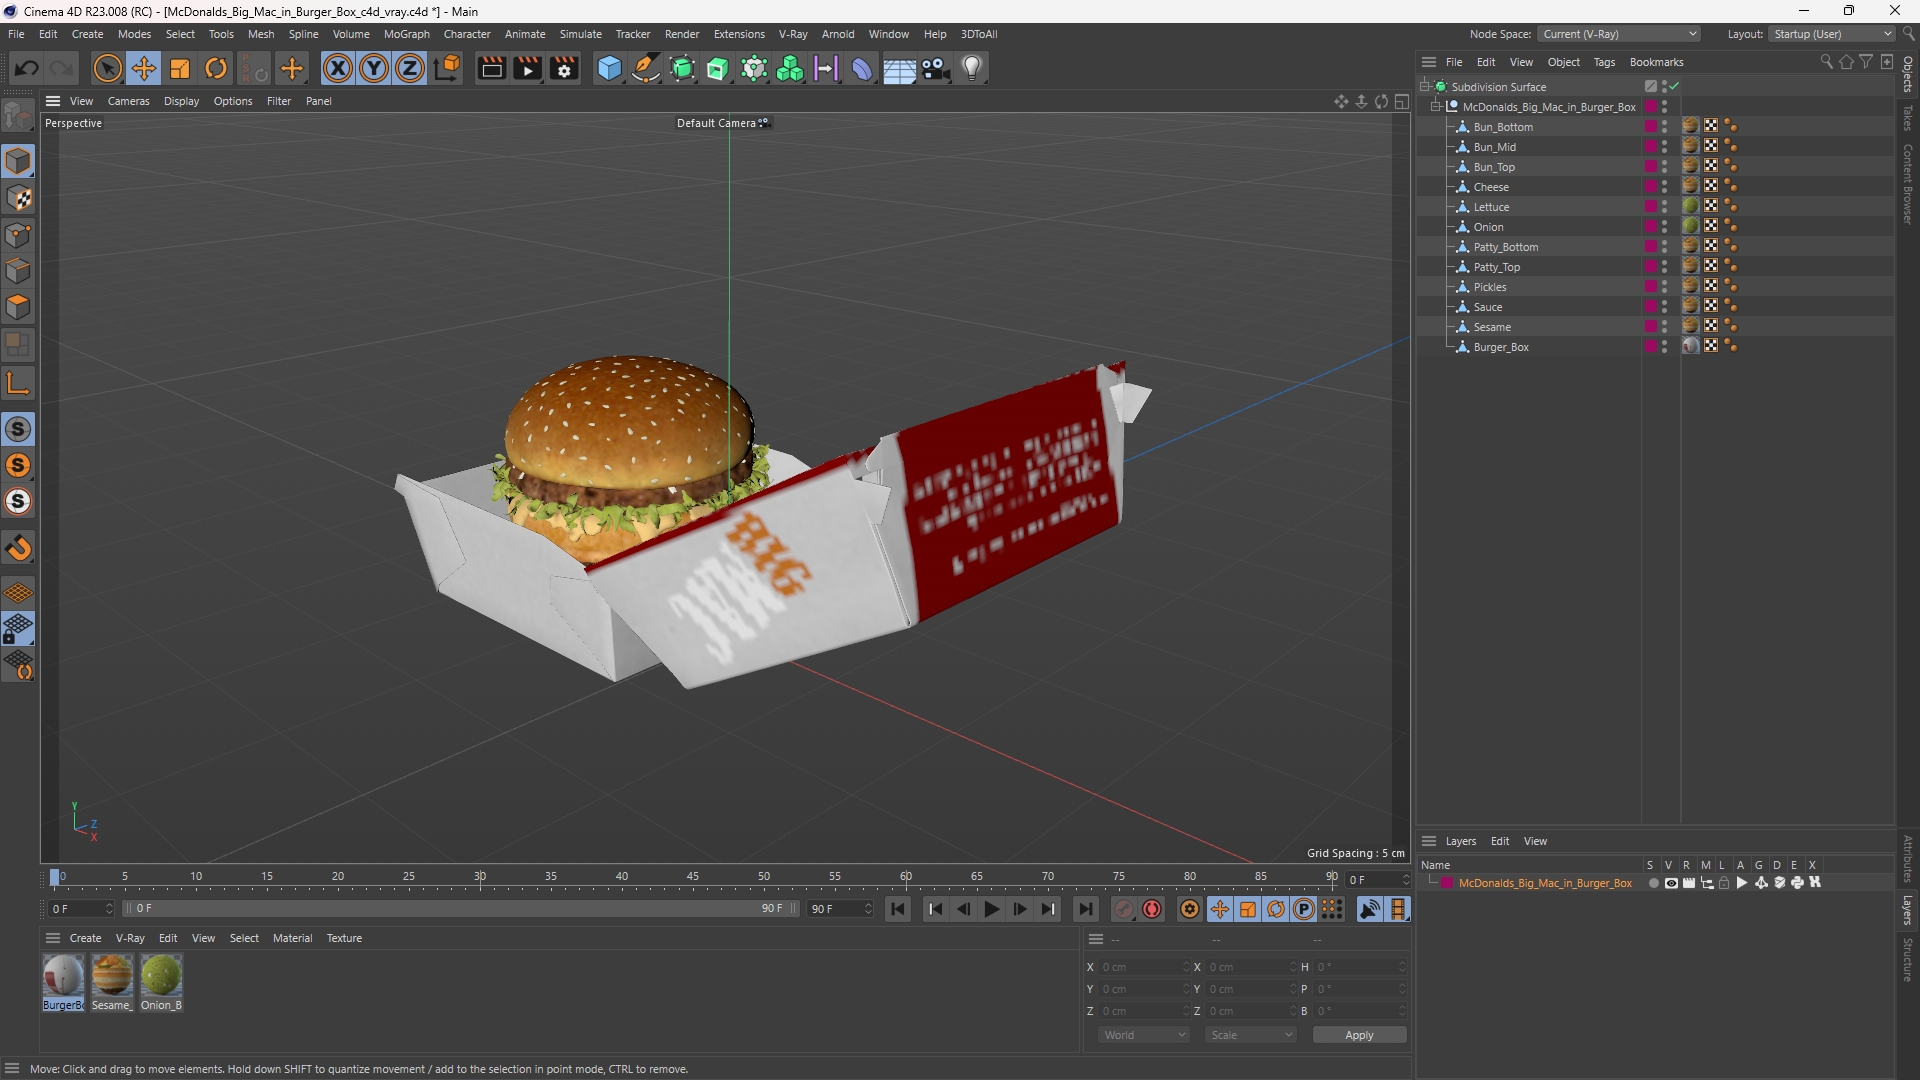Click layer color swatch in Layers panel

coord(1447,883)
